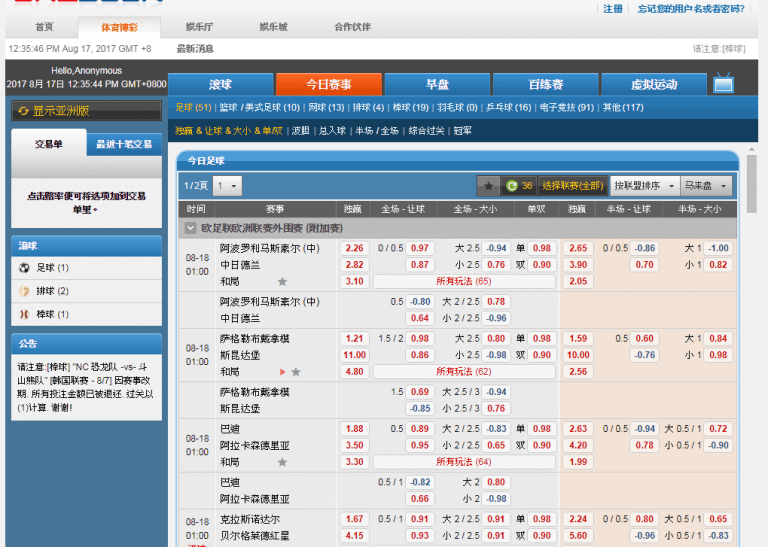Image resolution: width=768 pixels, height=547 pixels.
Task: Click the 4.80 draw odds for 萨格勒布戴拿模 match
Action: [x=355, y=372]
